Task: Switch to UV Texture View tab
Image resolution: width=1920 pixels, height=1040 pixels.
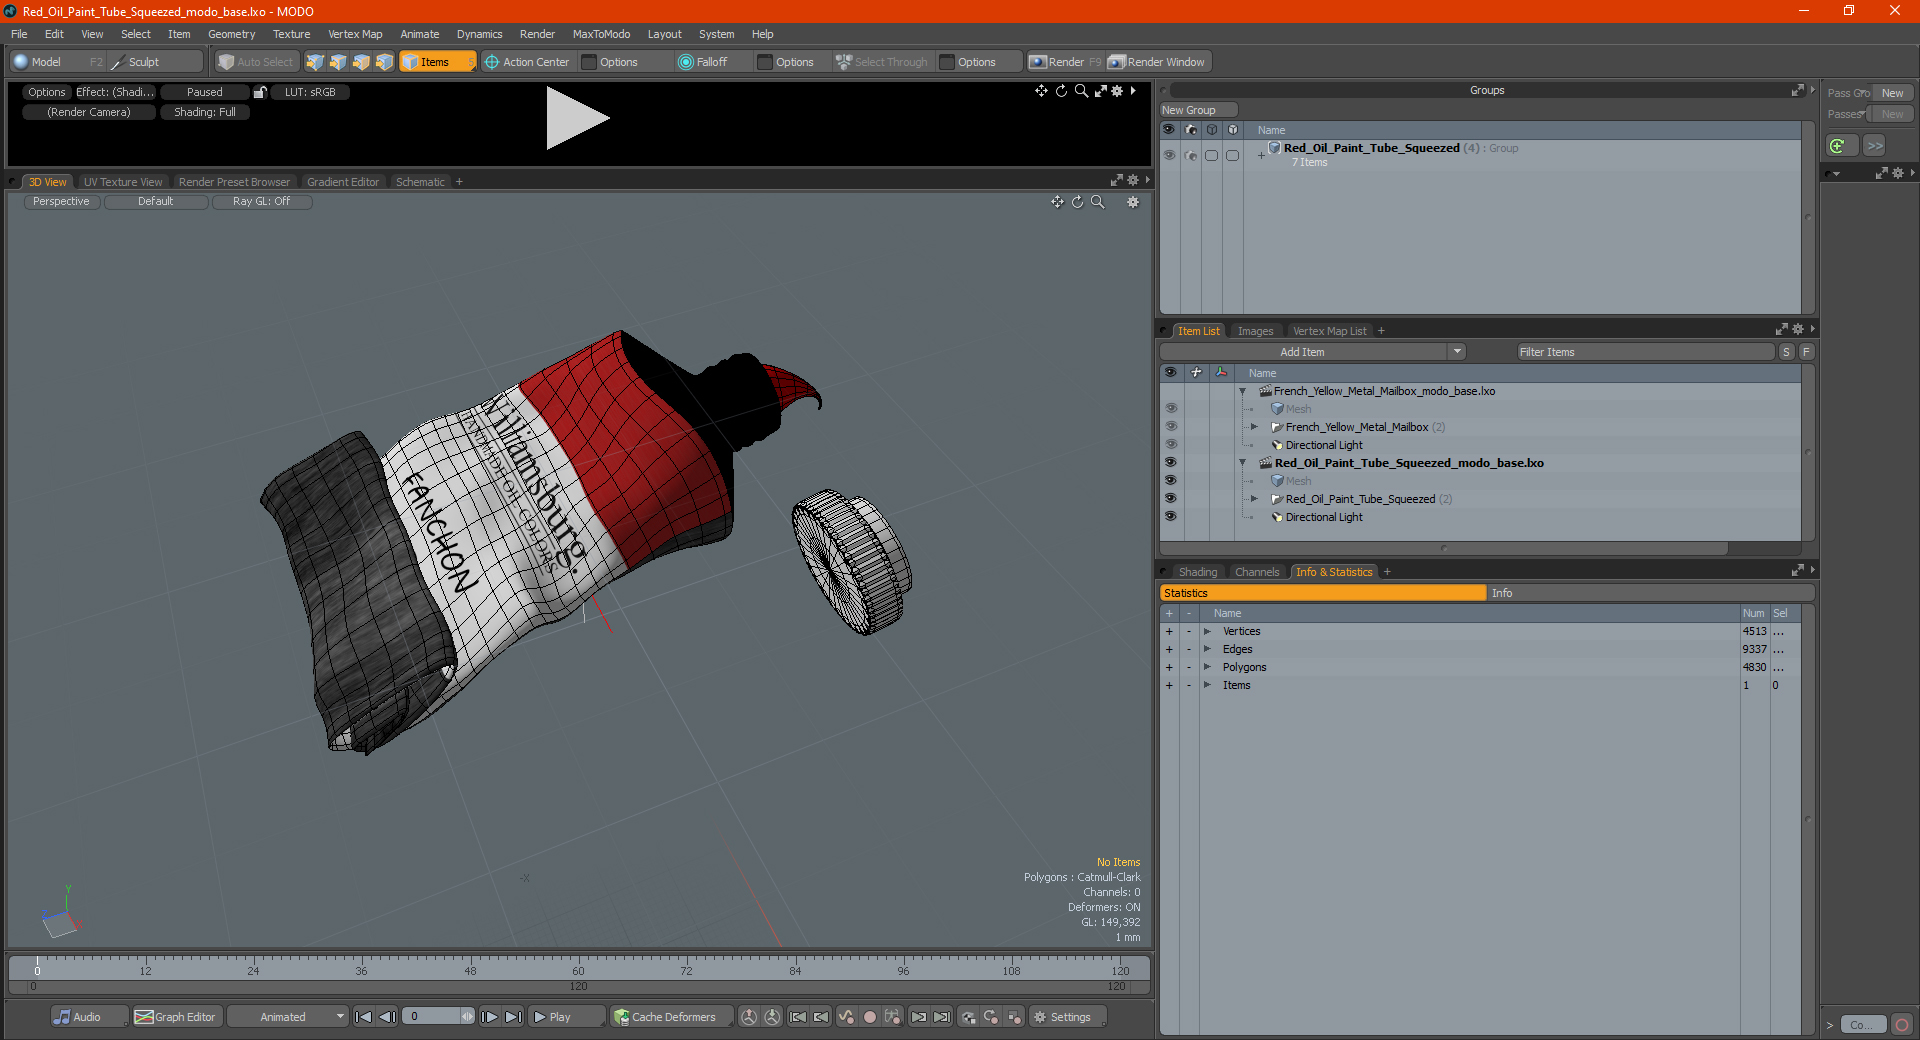Action: click(123, 182)
